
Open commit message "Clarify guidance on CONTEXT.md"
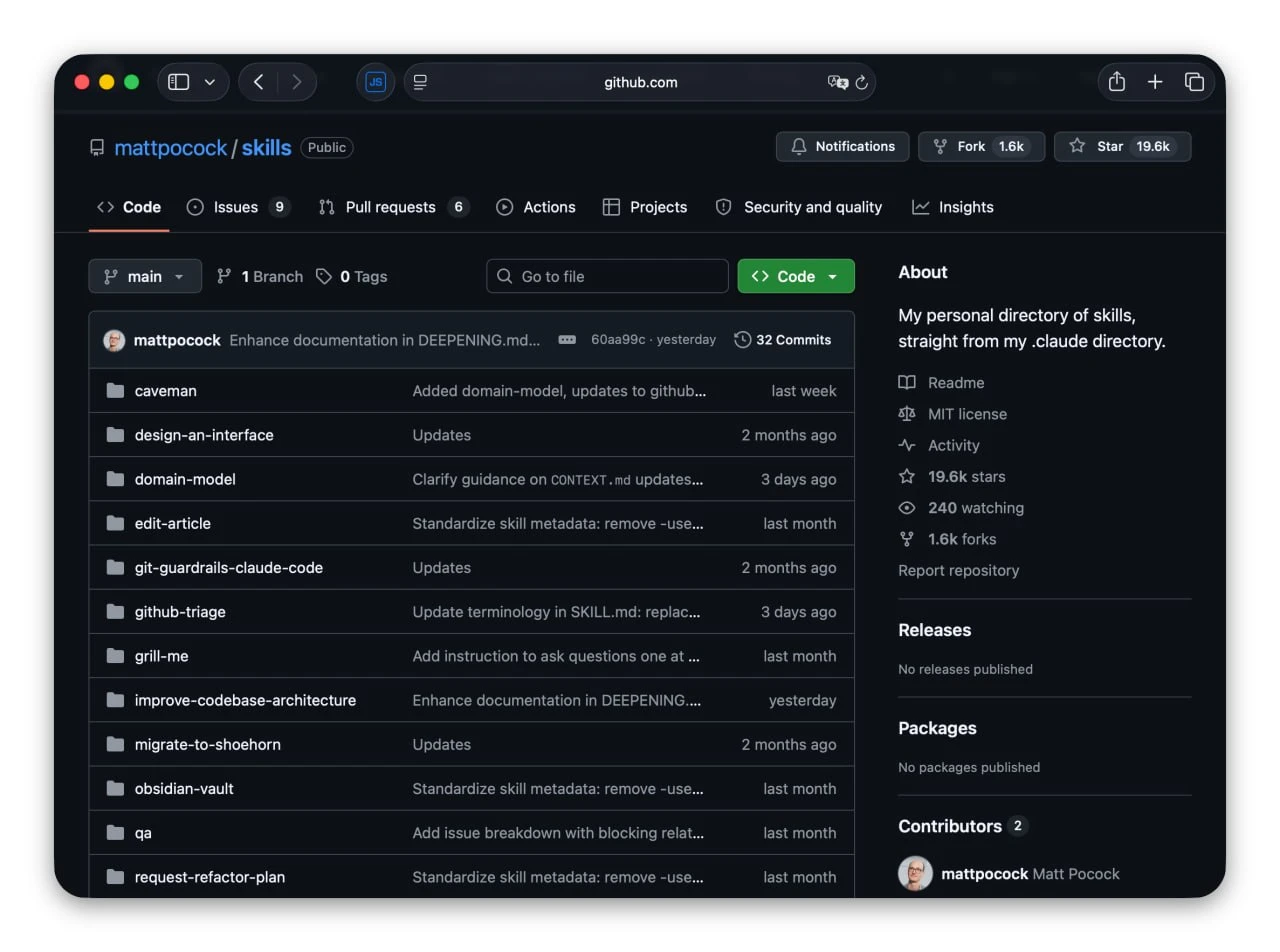pos(558,479)
